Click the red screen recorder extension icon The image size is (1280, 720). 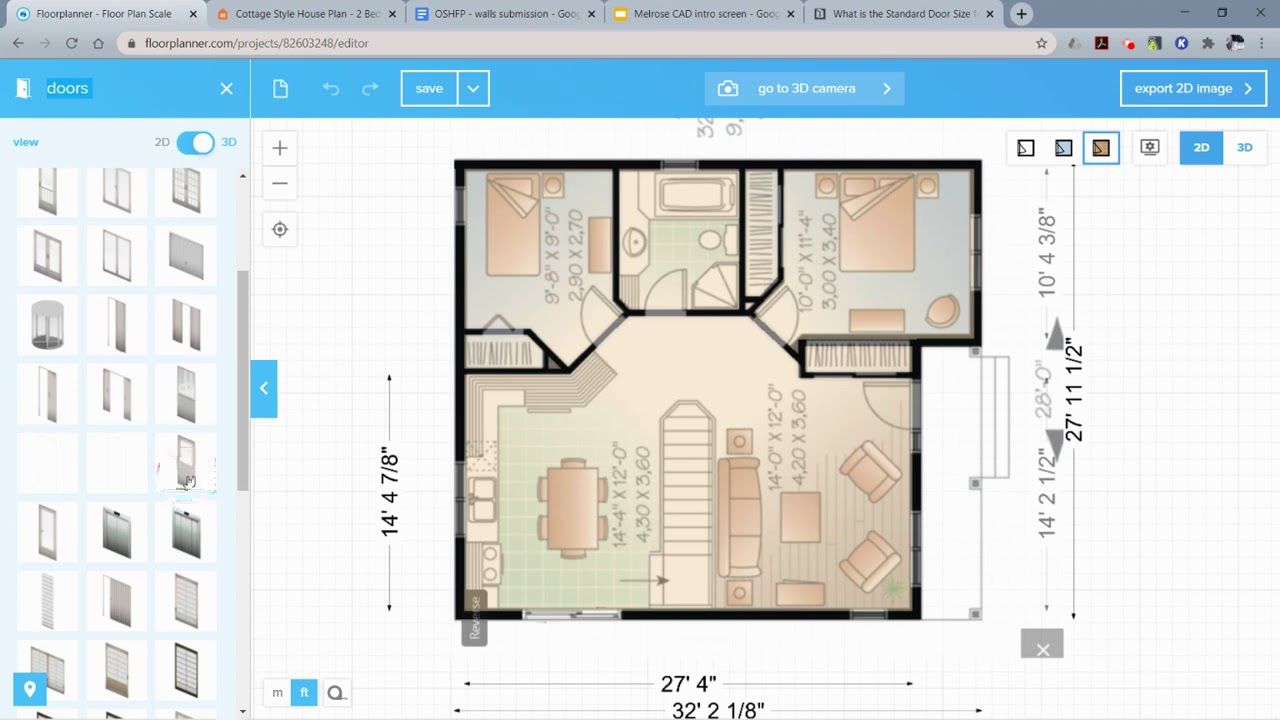tap(1129, 44)
